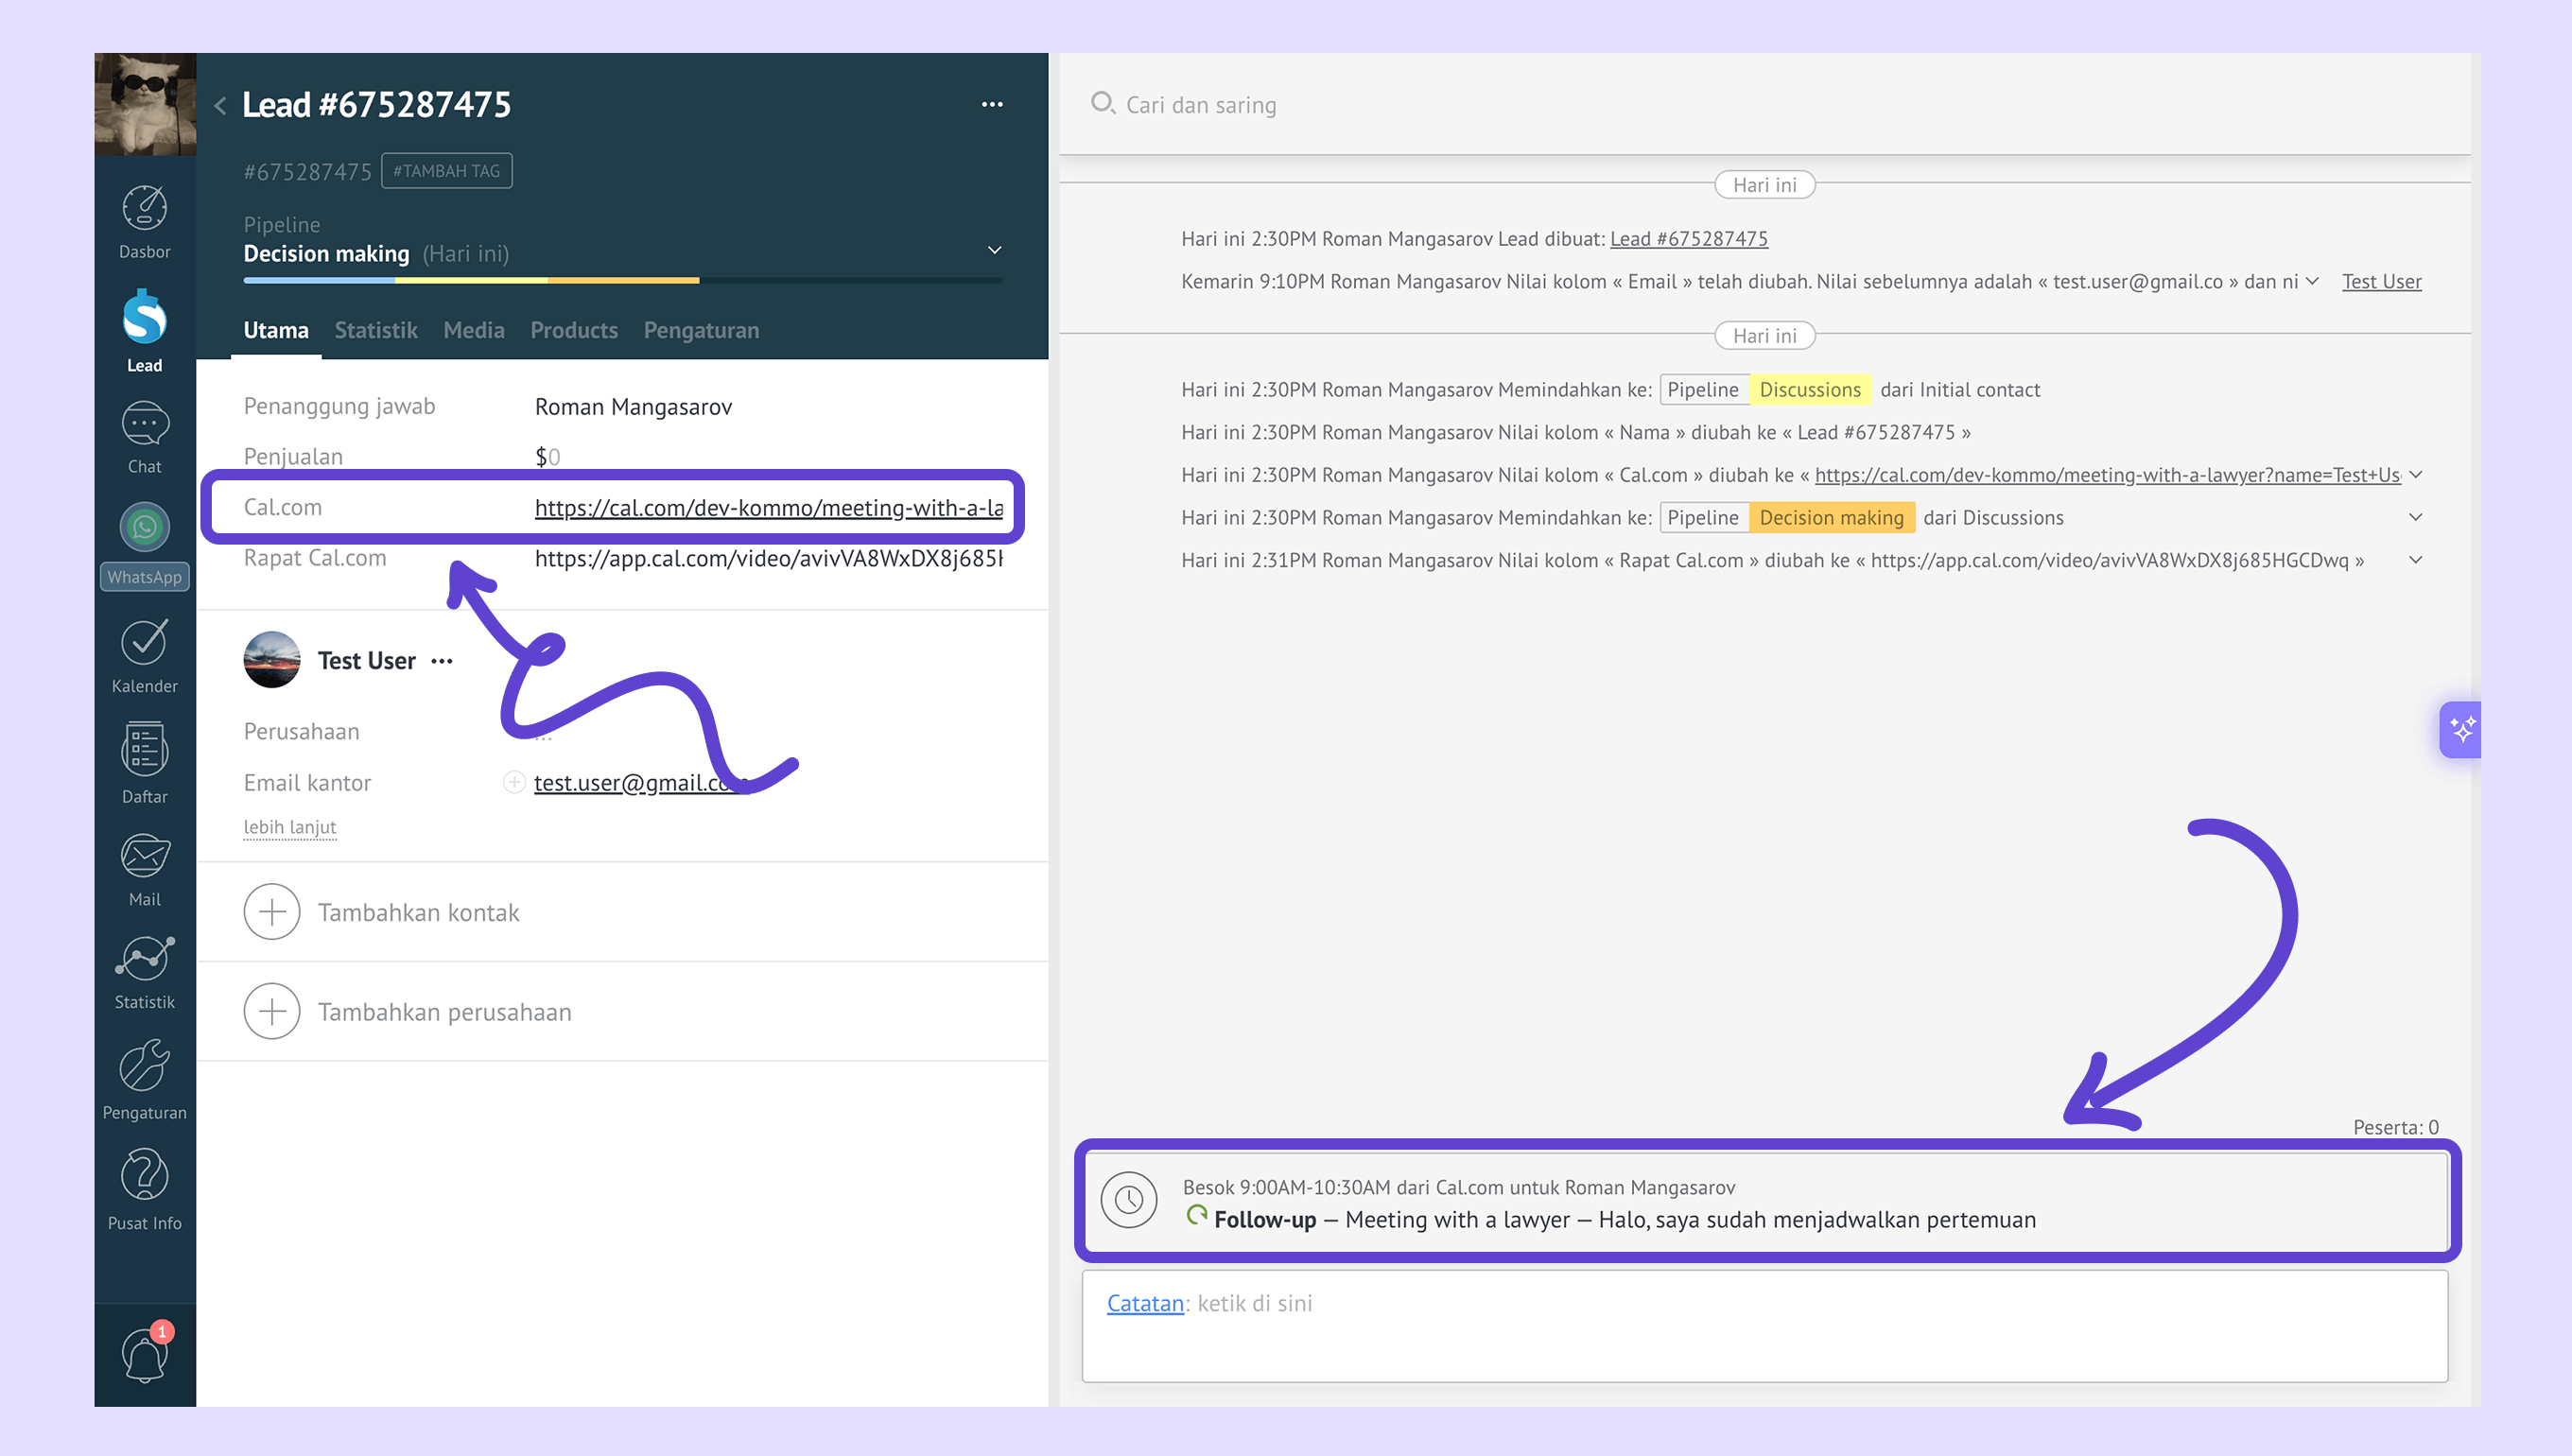
Task: Click the WhatsApp sidebar icon
Action: [144, 527]
